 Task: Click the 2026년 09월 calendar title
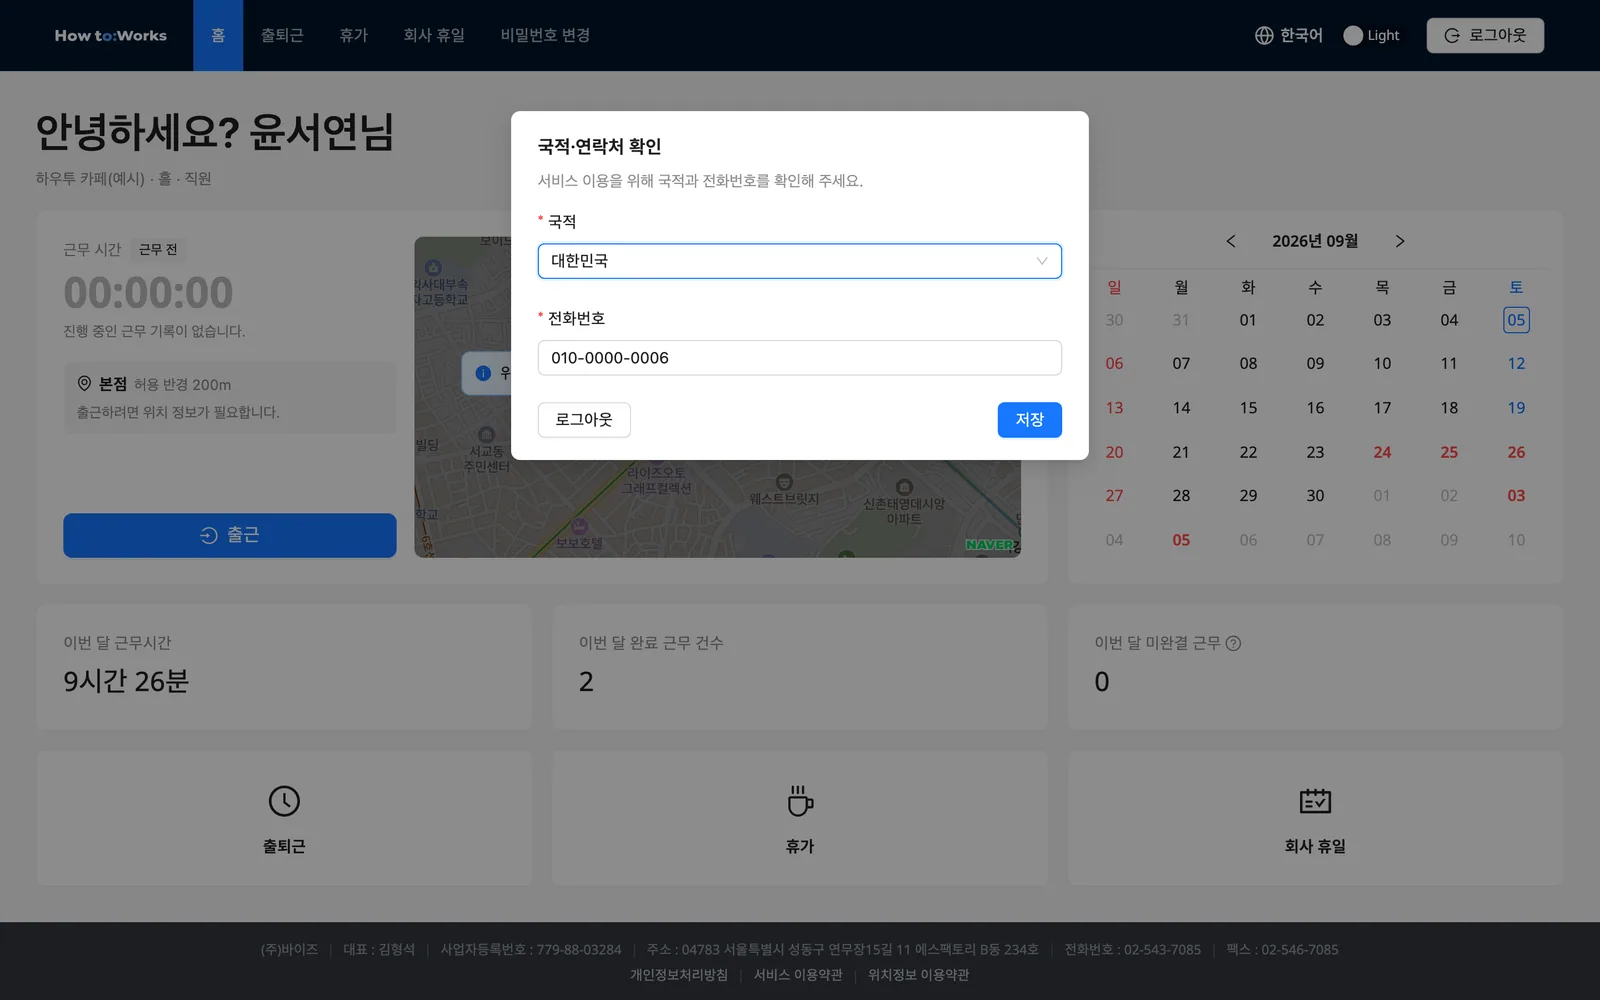point(1315,241)
